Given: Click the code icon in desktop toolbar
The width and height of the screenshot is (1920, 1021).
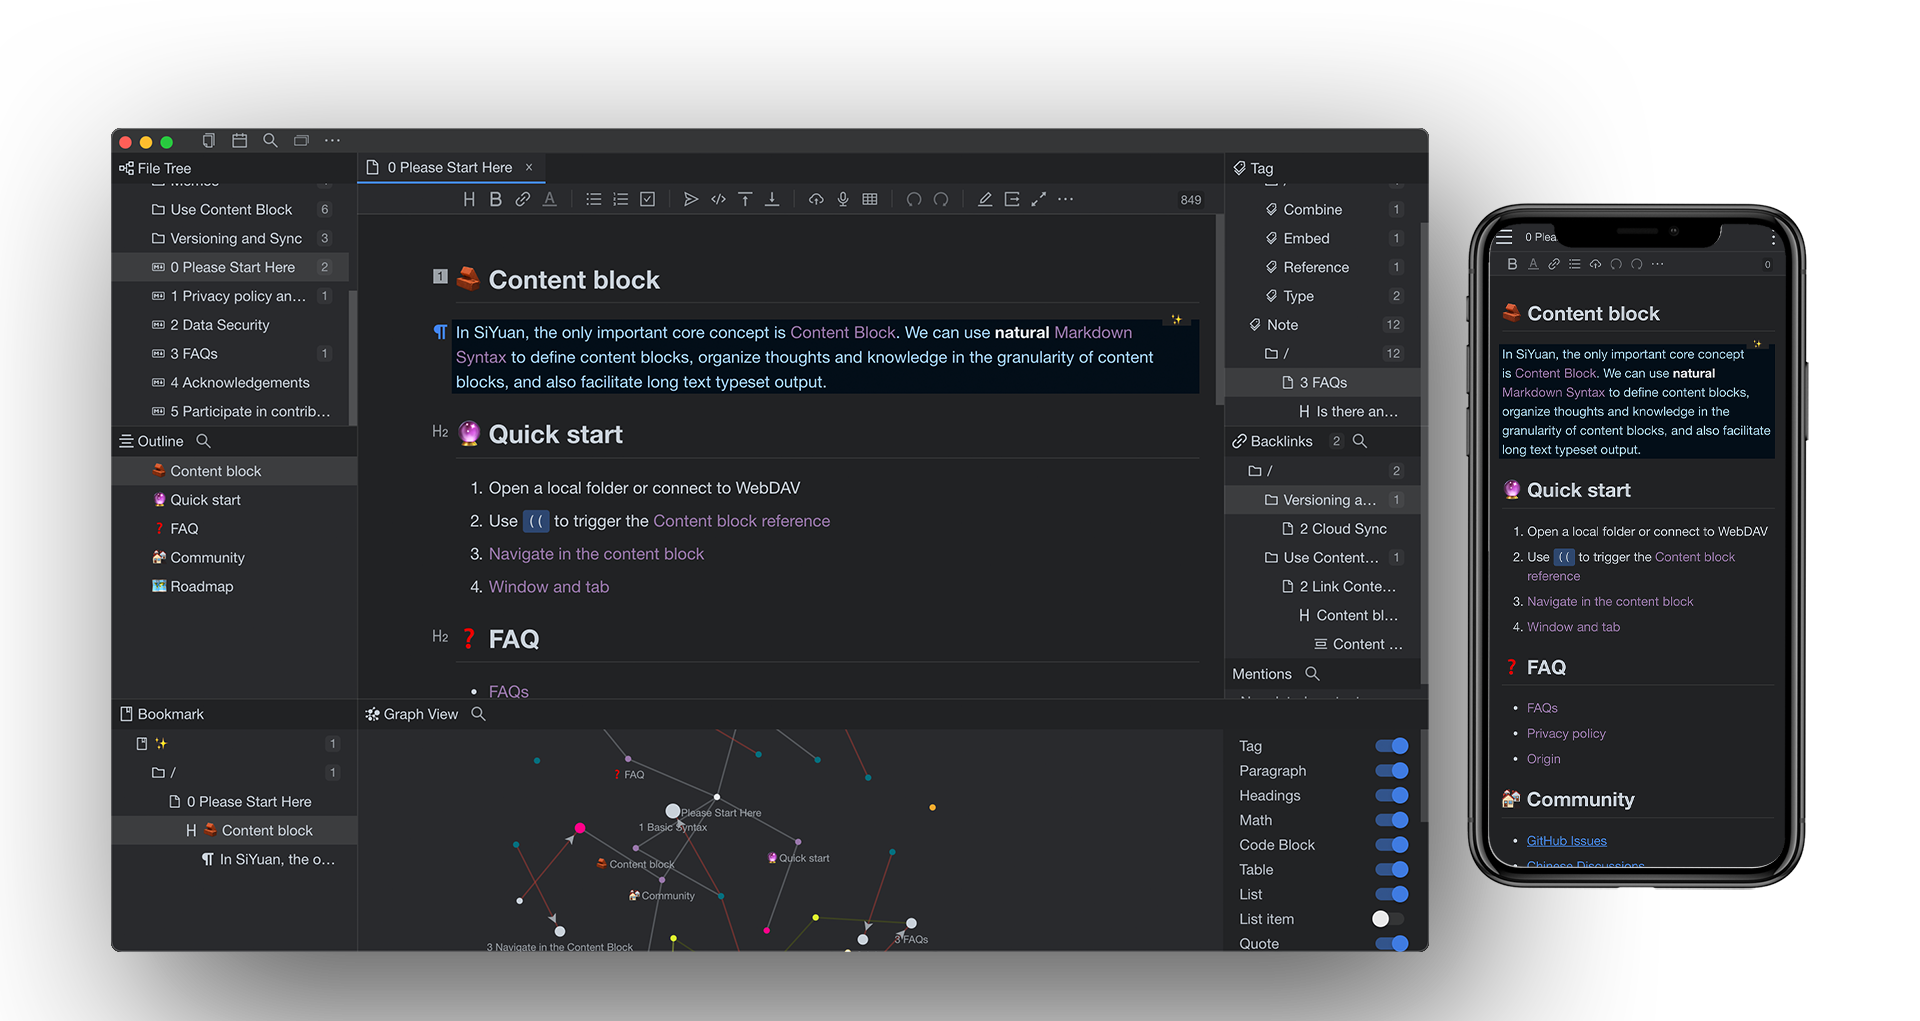Looking at the screenshot, I should tap(718, 199).
